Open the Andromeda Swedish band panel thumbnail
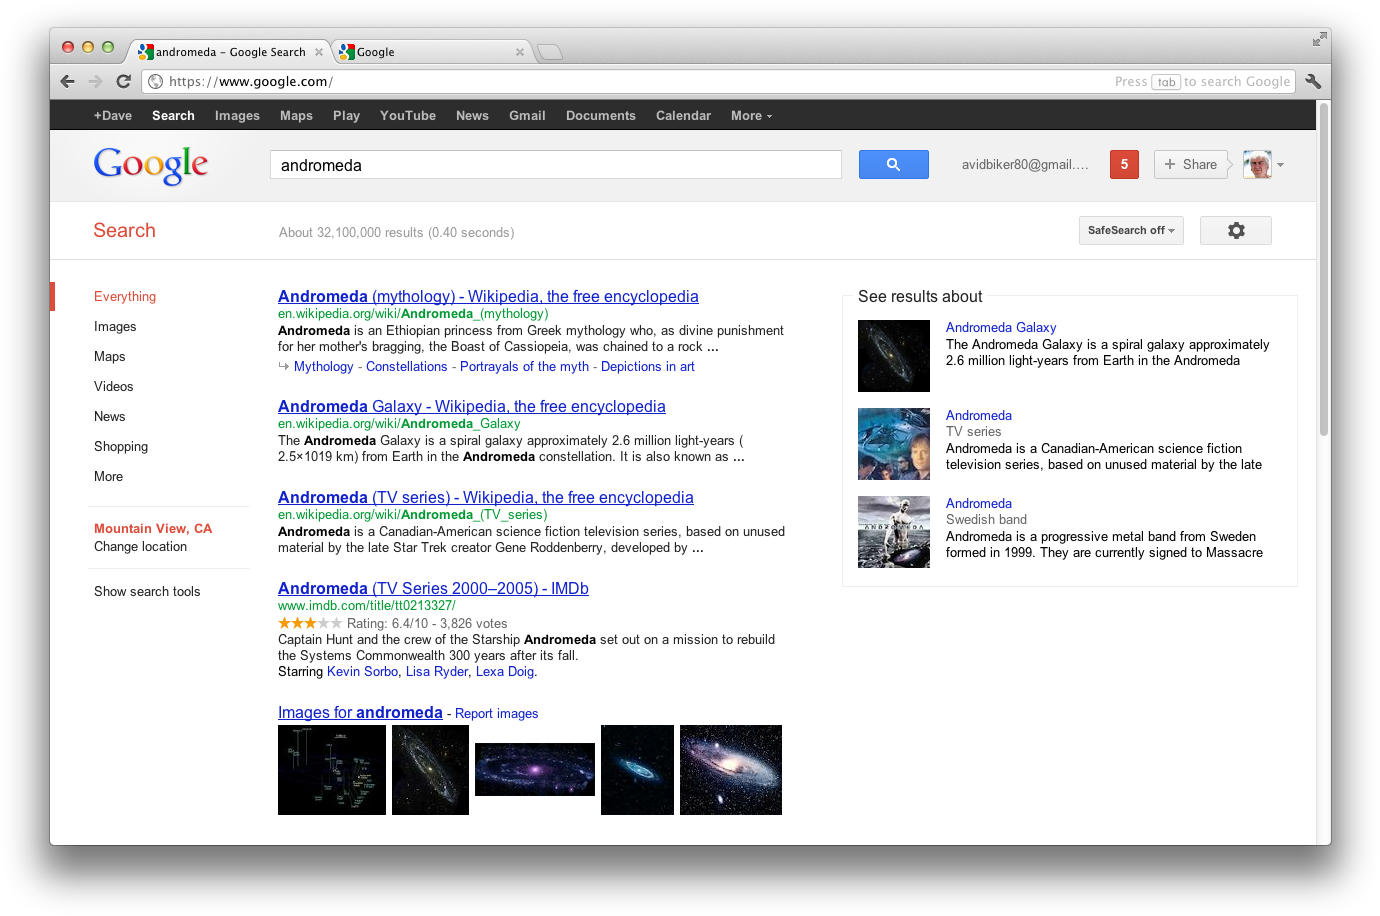This screenshot has height=916, width=1380. 894,532
